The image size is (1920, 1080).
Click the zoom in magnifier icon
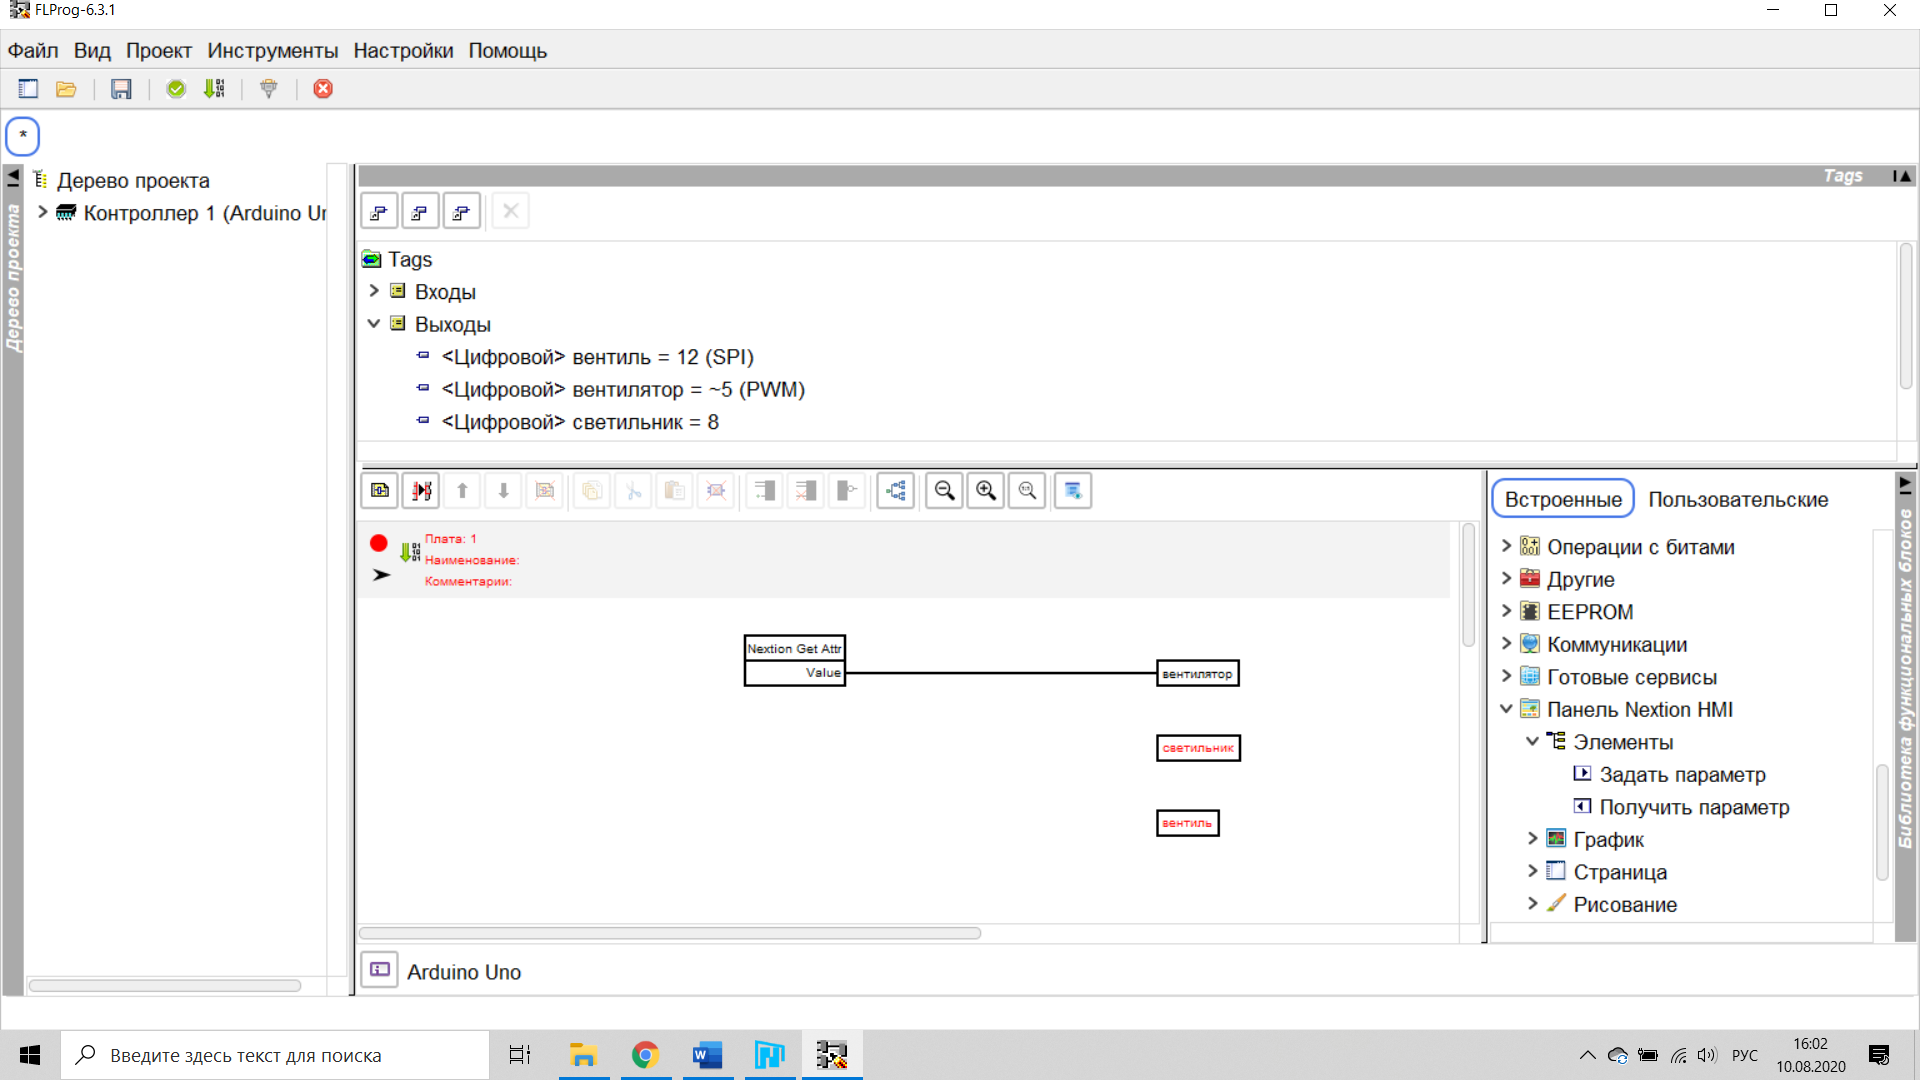[986, 490]
